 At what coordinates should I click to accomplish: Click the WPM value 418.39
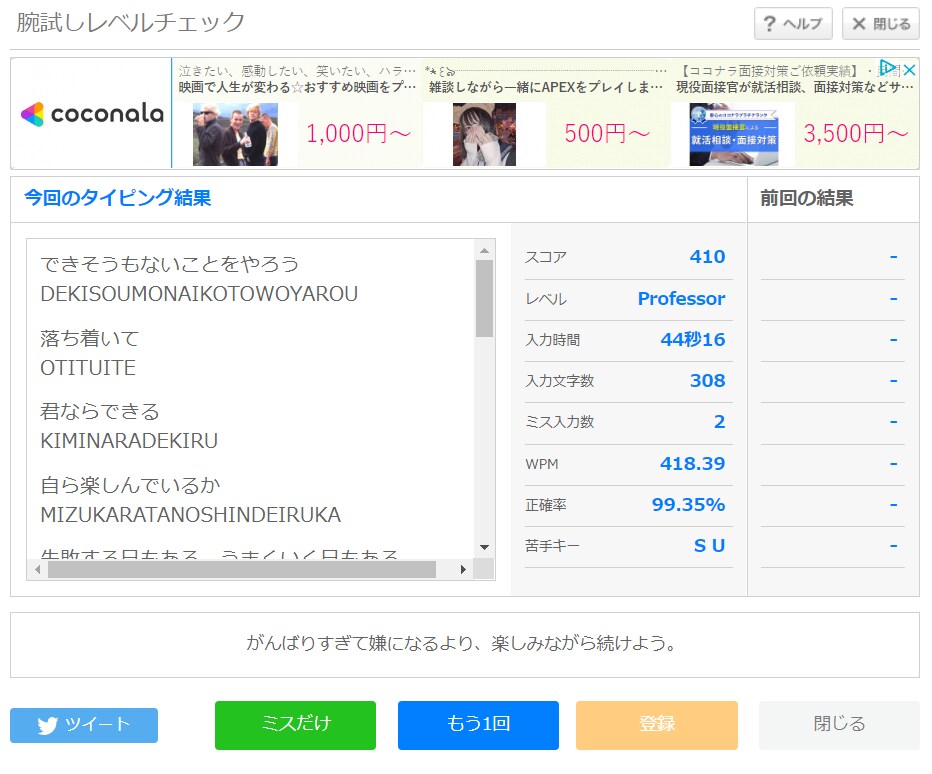point(692,463)
